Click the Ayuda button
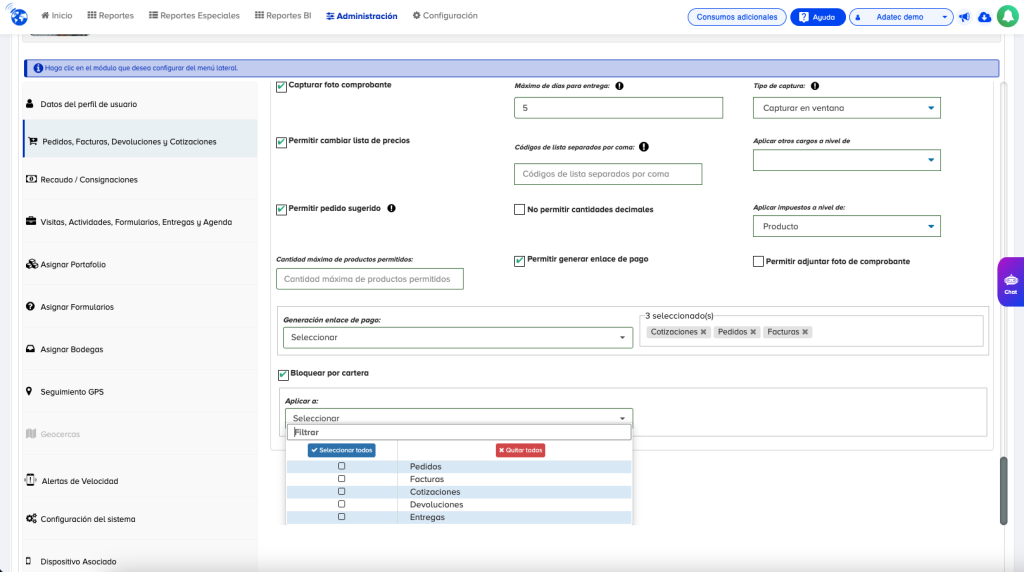 click(x=818, y=17)
